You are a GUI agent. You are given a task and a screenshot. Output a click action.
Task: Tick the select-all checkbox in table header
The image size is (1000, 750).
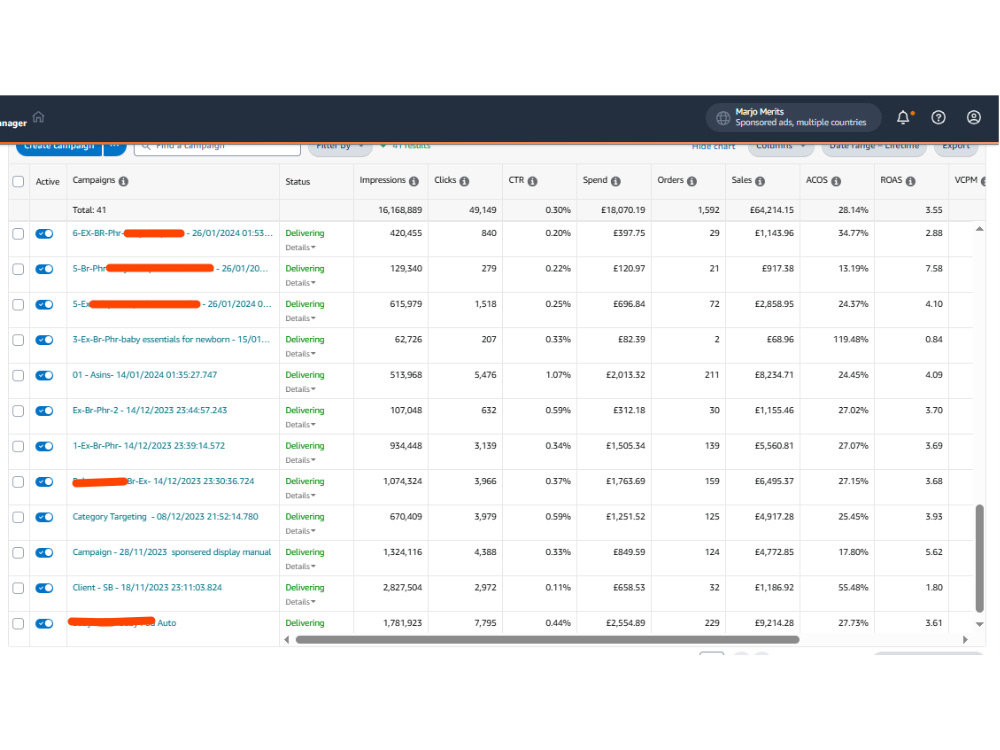(x=18, y=181)
